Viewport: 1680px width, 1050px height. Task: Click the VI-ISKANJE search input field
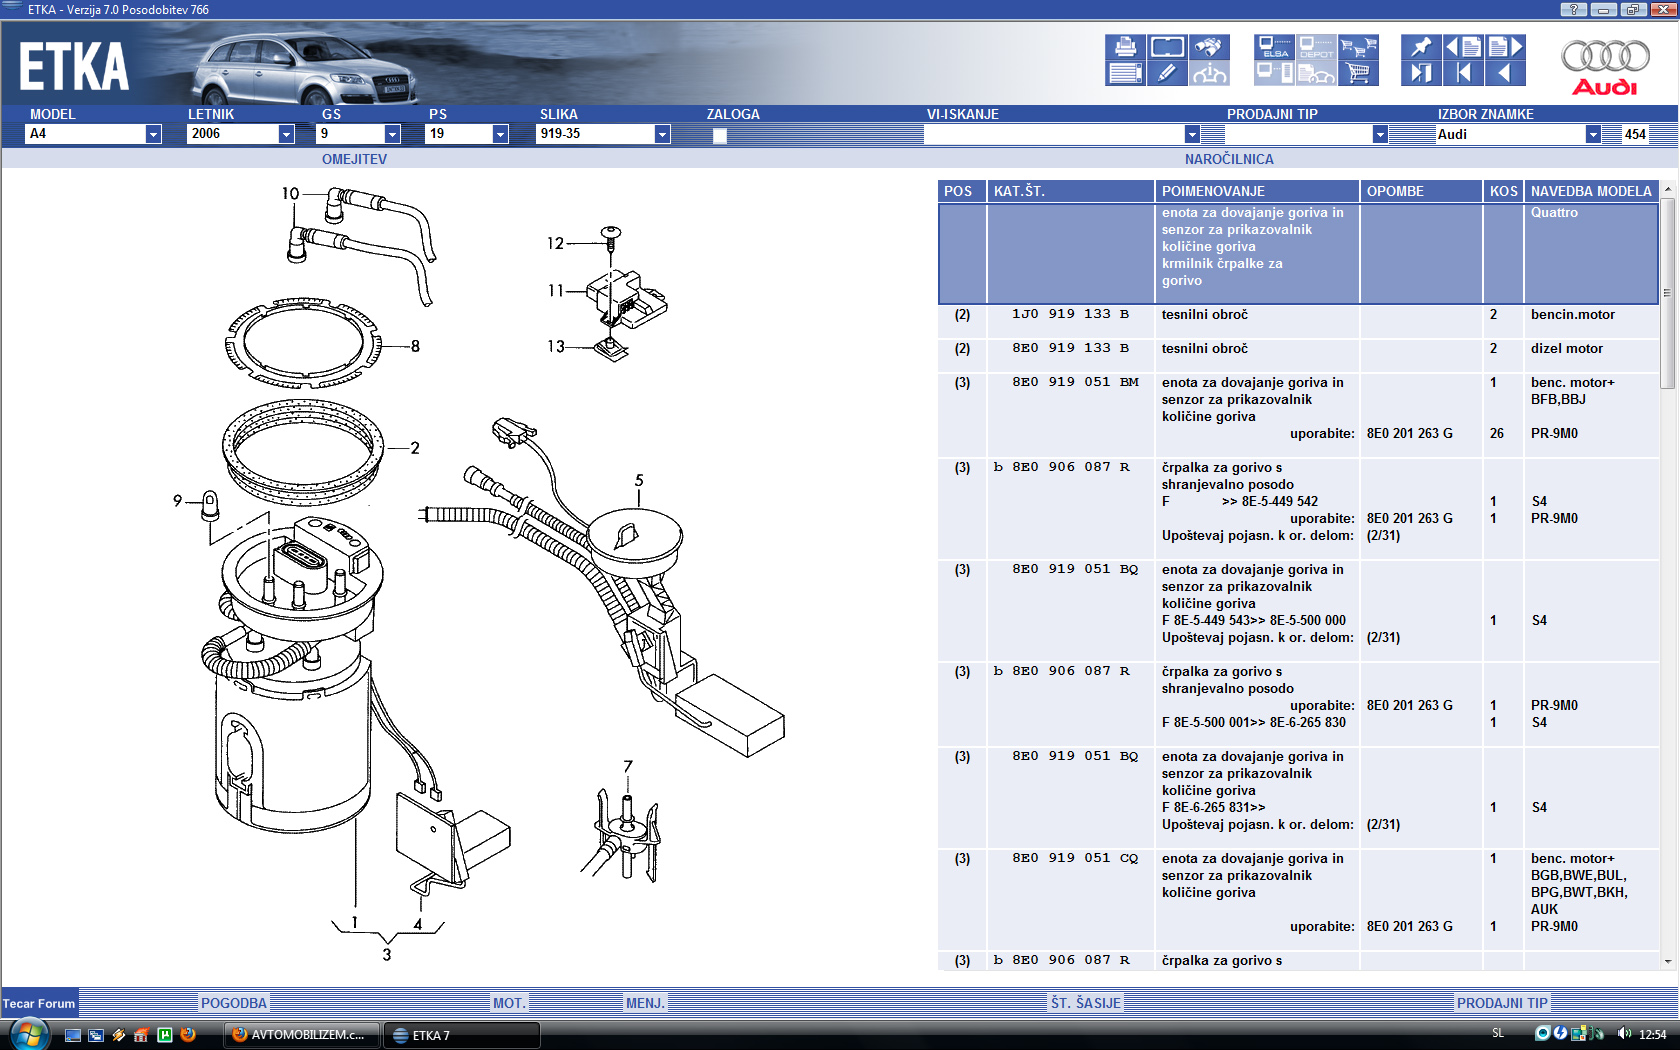1054,134
